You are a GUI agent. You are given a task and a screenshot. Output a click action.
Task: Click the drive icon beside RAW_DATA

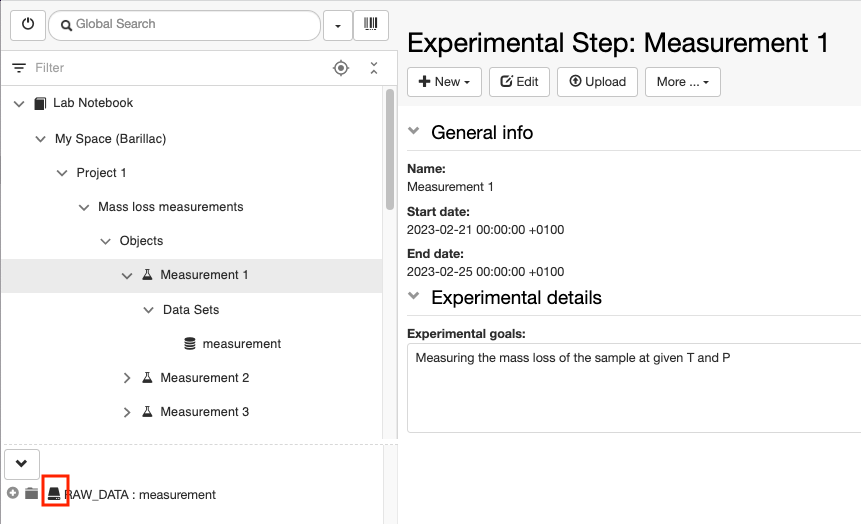coord(54,493)
